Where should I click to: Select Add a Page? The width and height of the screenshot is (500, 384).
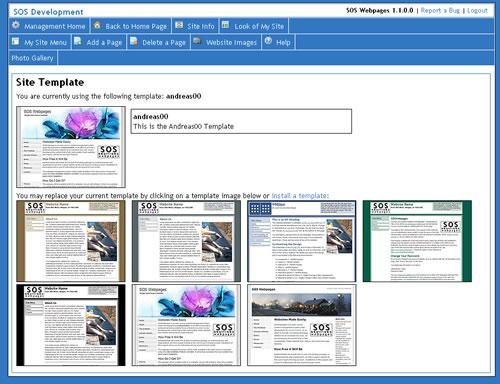pyautogui.click(x=104, y=43)
